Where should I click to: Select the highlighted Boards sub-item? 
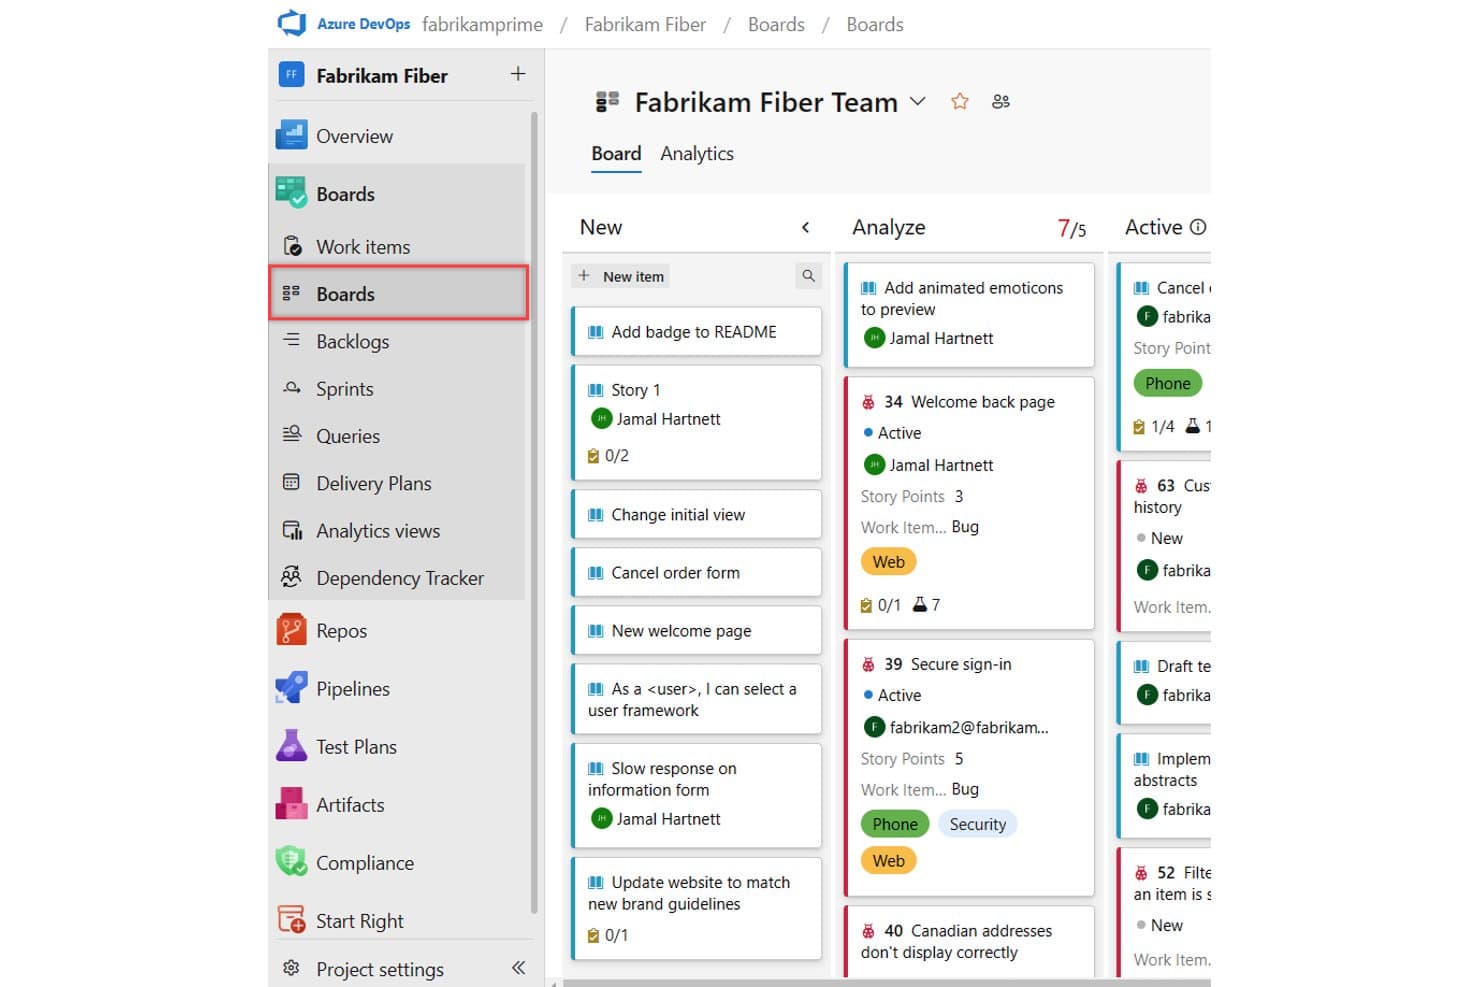click(x=398, y=293)
